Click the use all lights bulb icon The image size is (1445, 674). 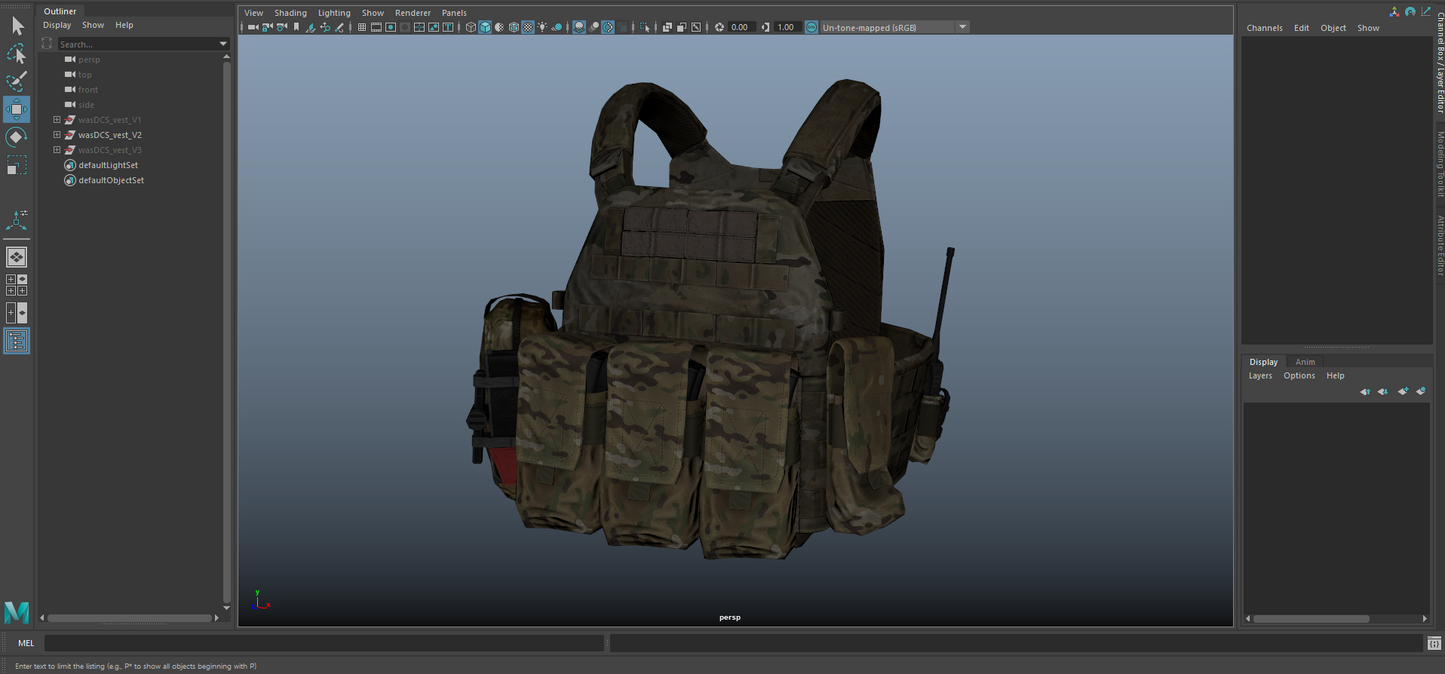(542, 27)
